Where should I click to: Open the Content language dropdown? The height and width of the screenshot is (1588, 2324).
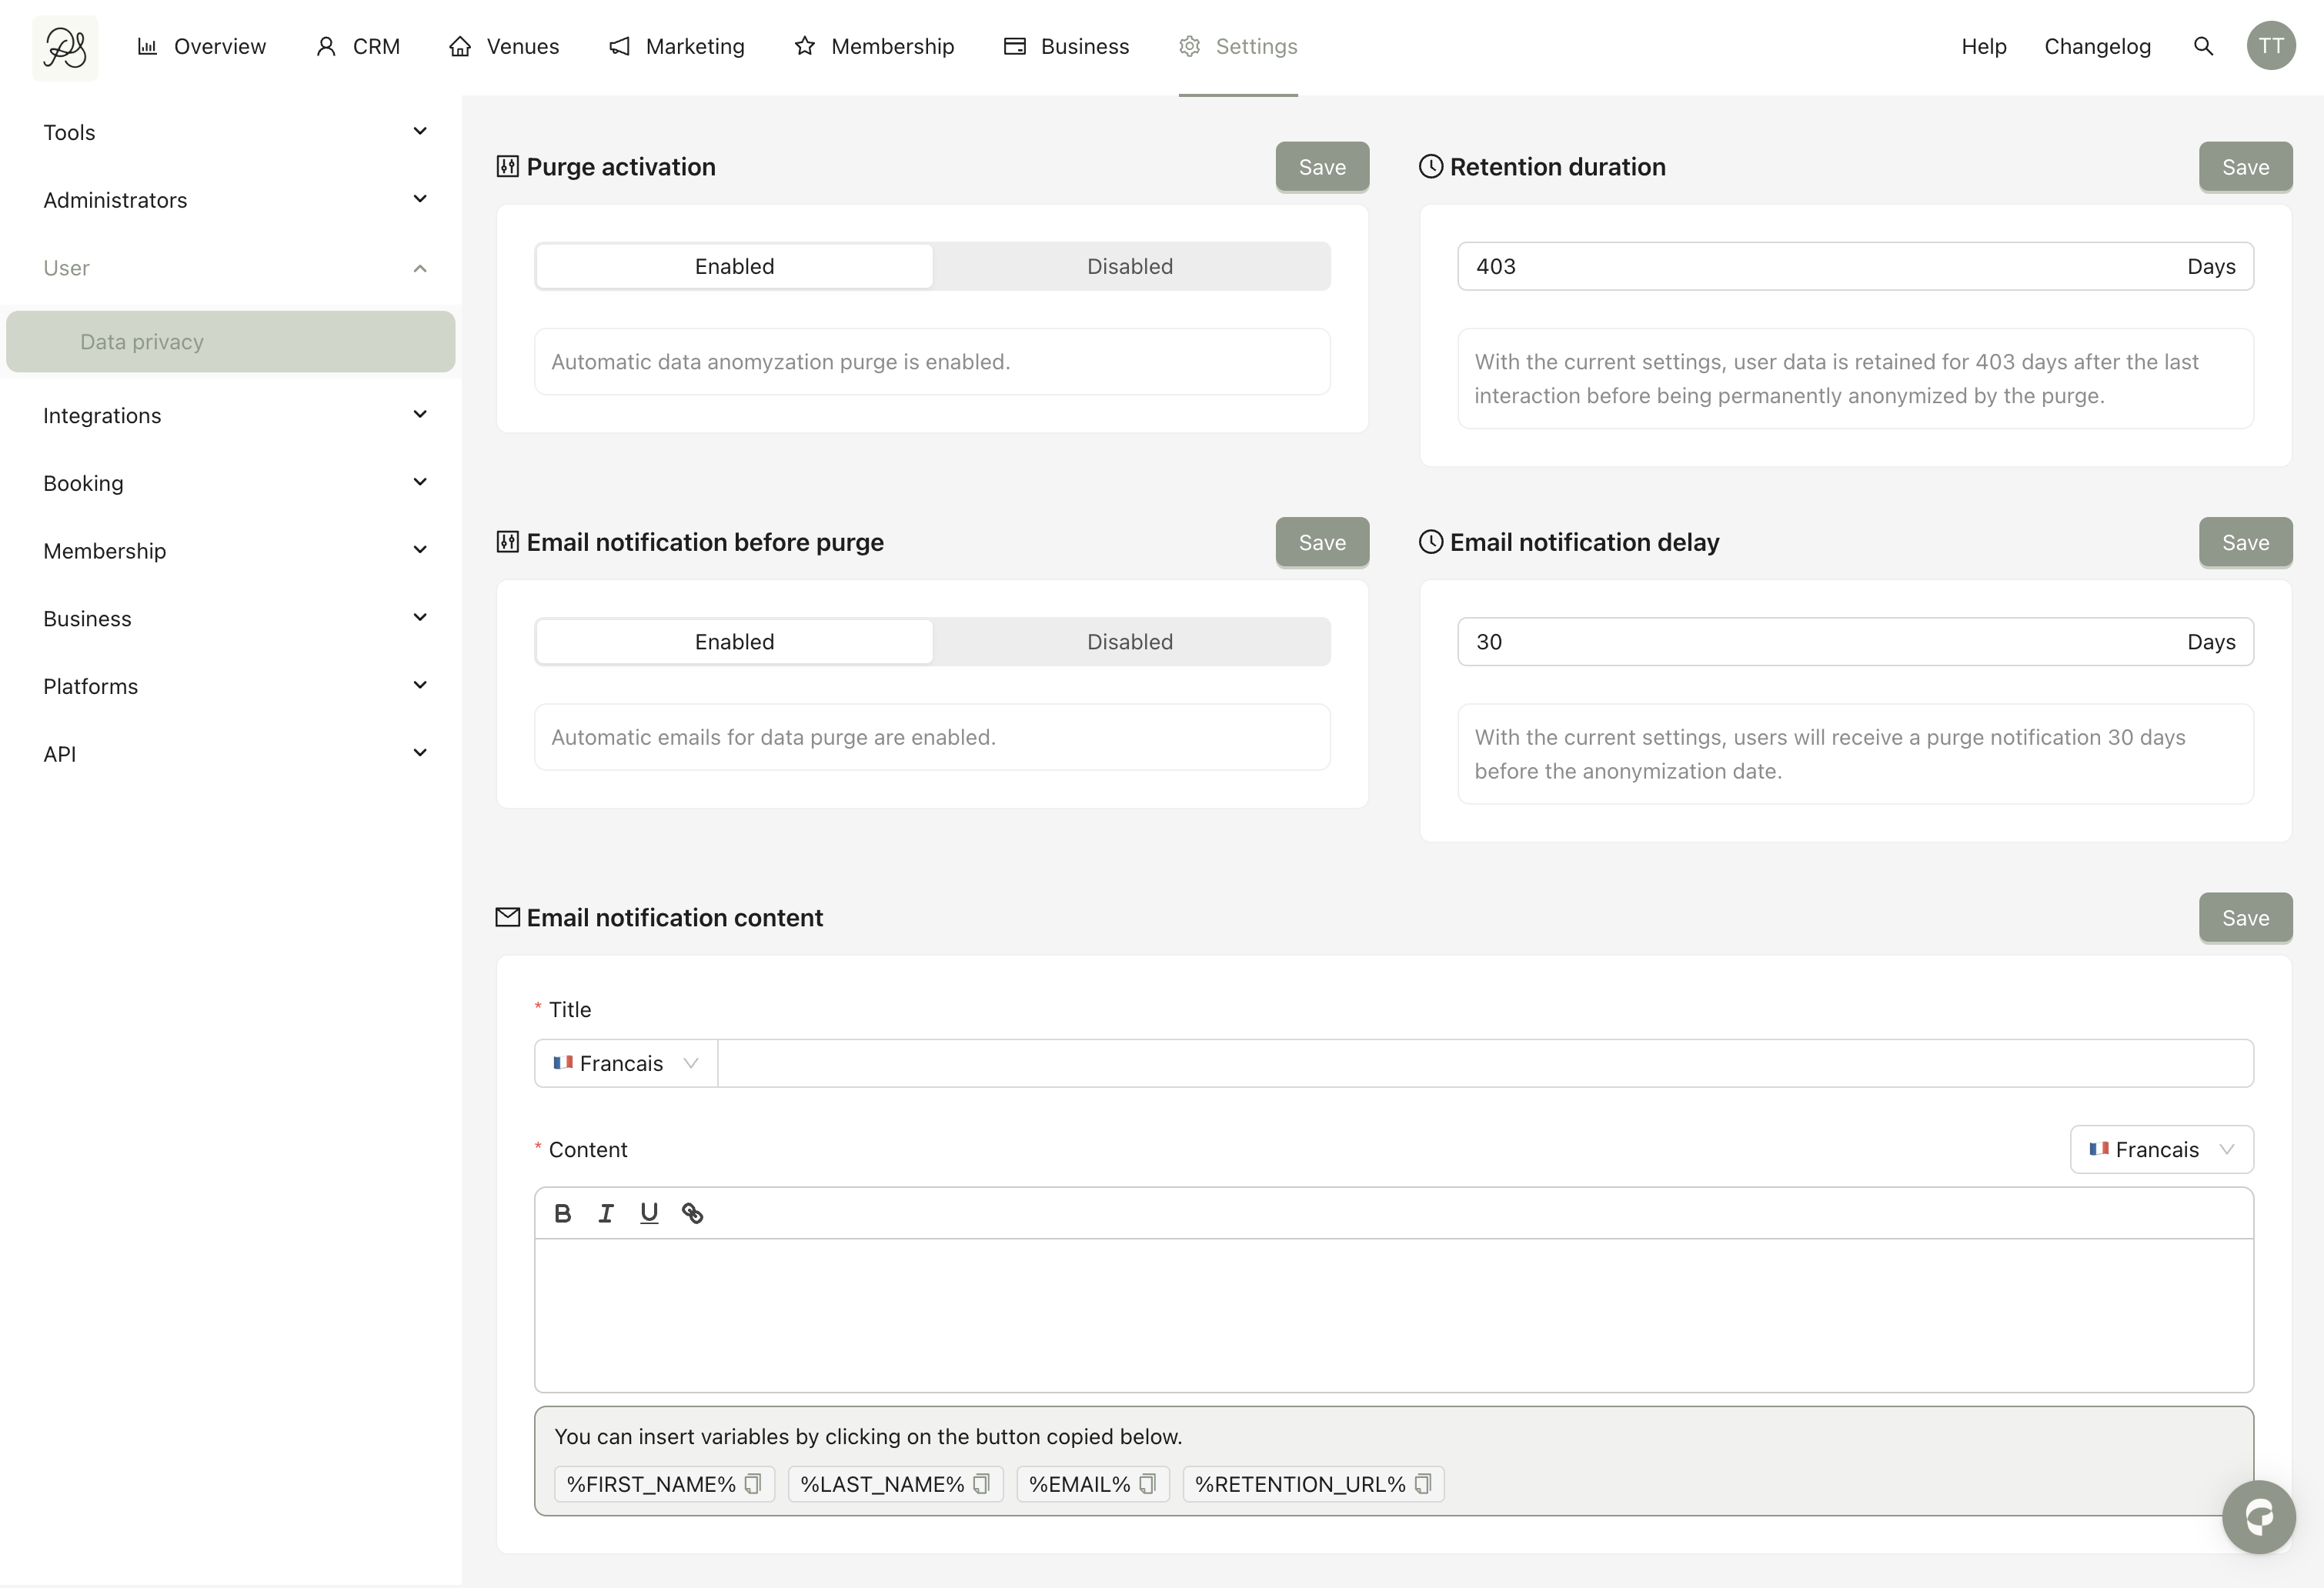(x=2161, y=1150)
